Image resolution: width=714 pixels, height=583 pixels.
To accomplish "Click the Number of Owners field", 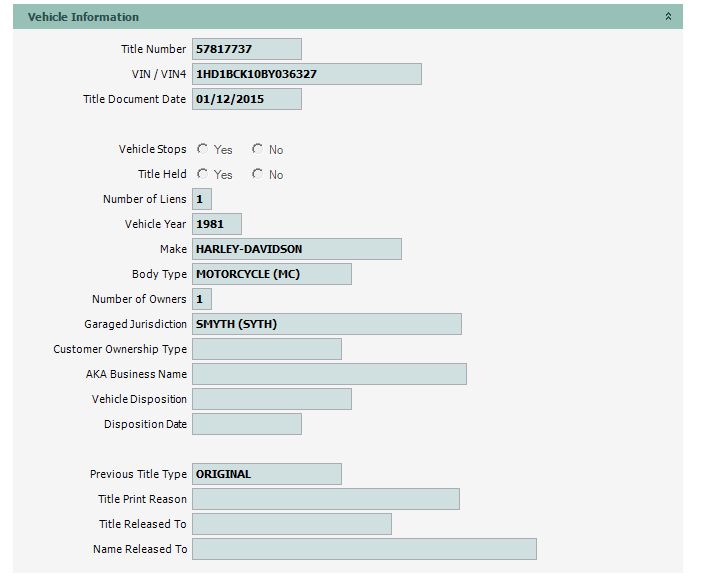I will click(201, 299).
